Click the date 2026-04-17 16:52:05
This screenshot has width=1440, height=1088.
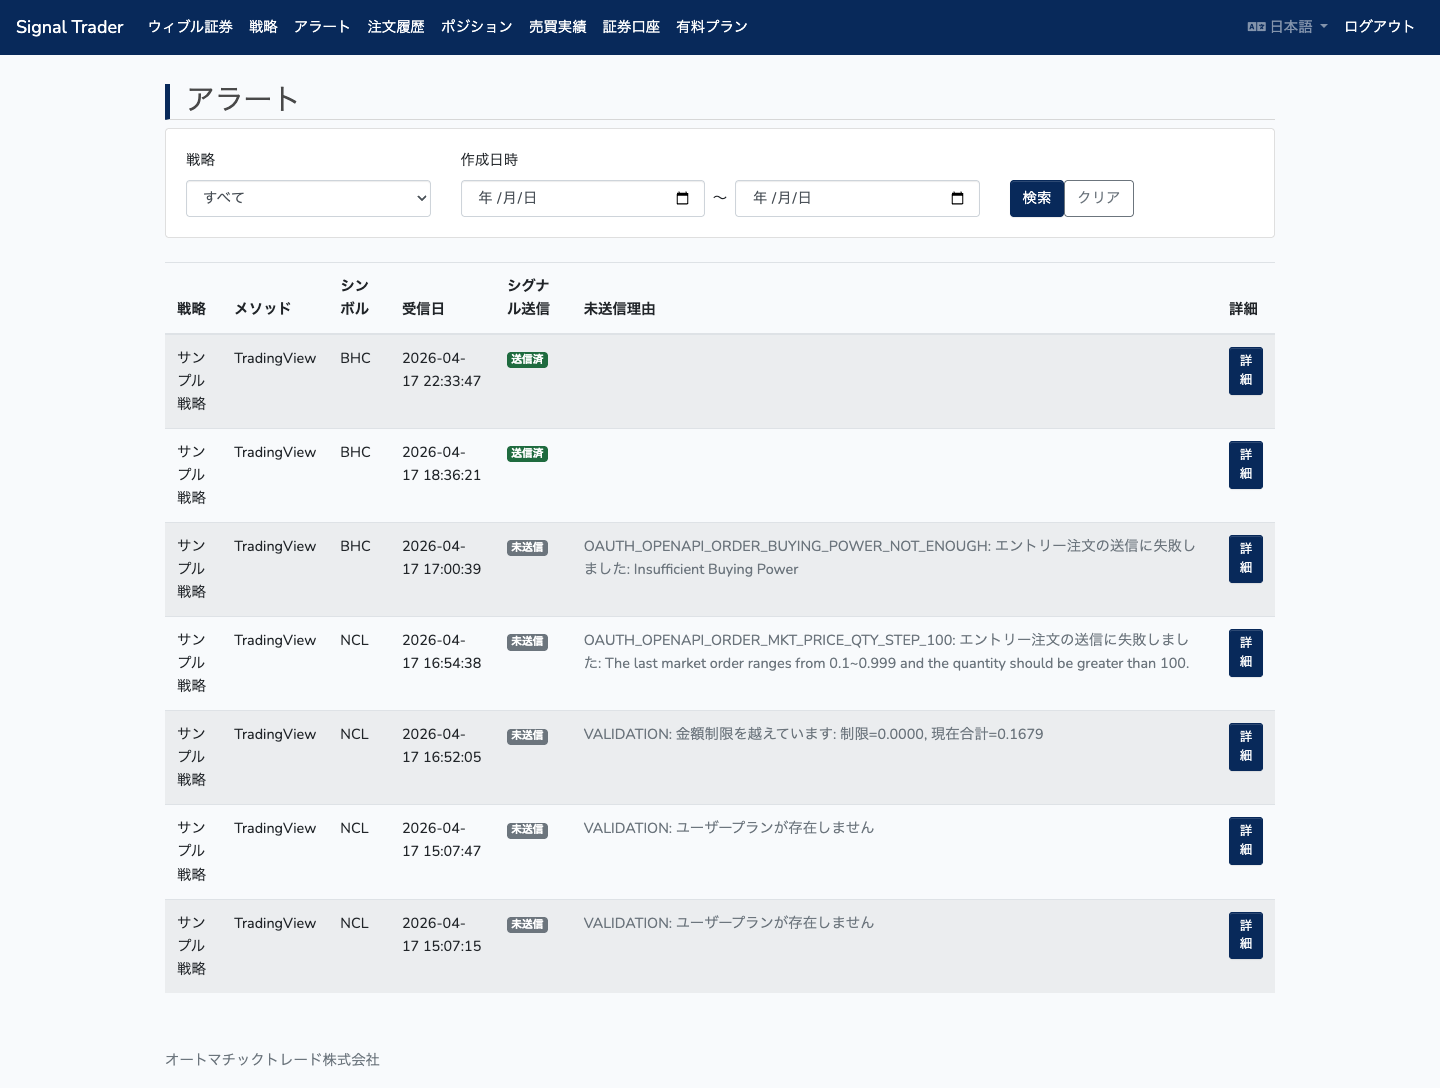tap(441, 745)
